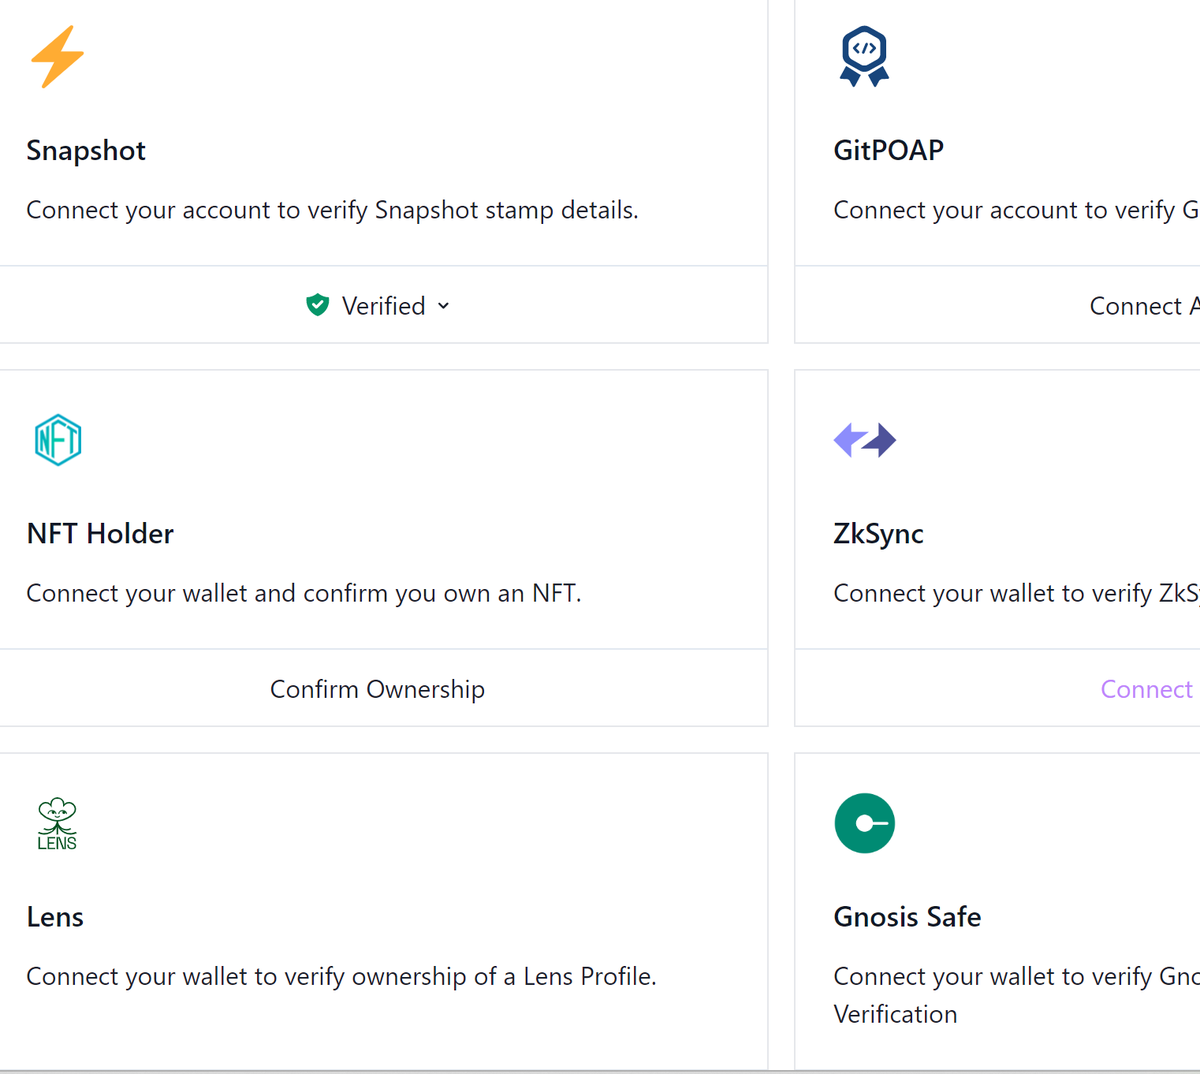This screenshot has height=1074, width=1200.
Task: Select the GitPOAP card title
Action: pyautogui.click(x=889, y=150)
